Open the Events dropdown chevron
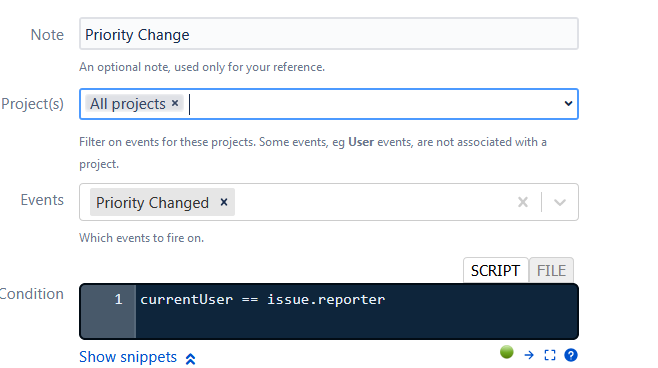 [560, 202]
